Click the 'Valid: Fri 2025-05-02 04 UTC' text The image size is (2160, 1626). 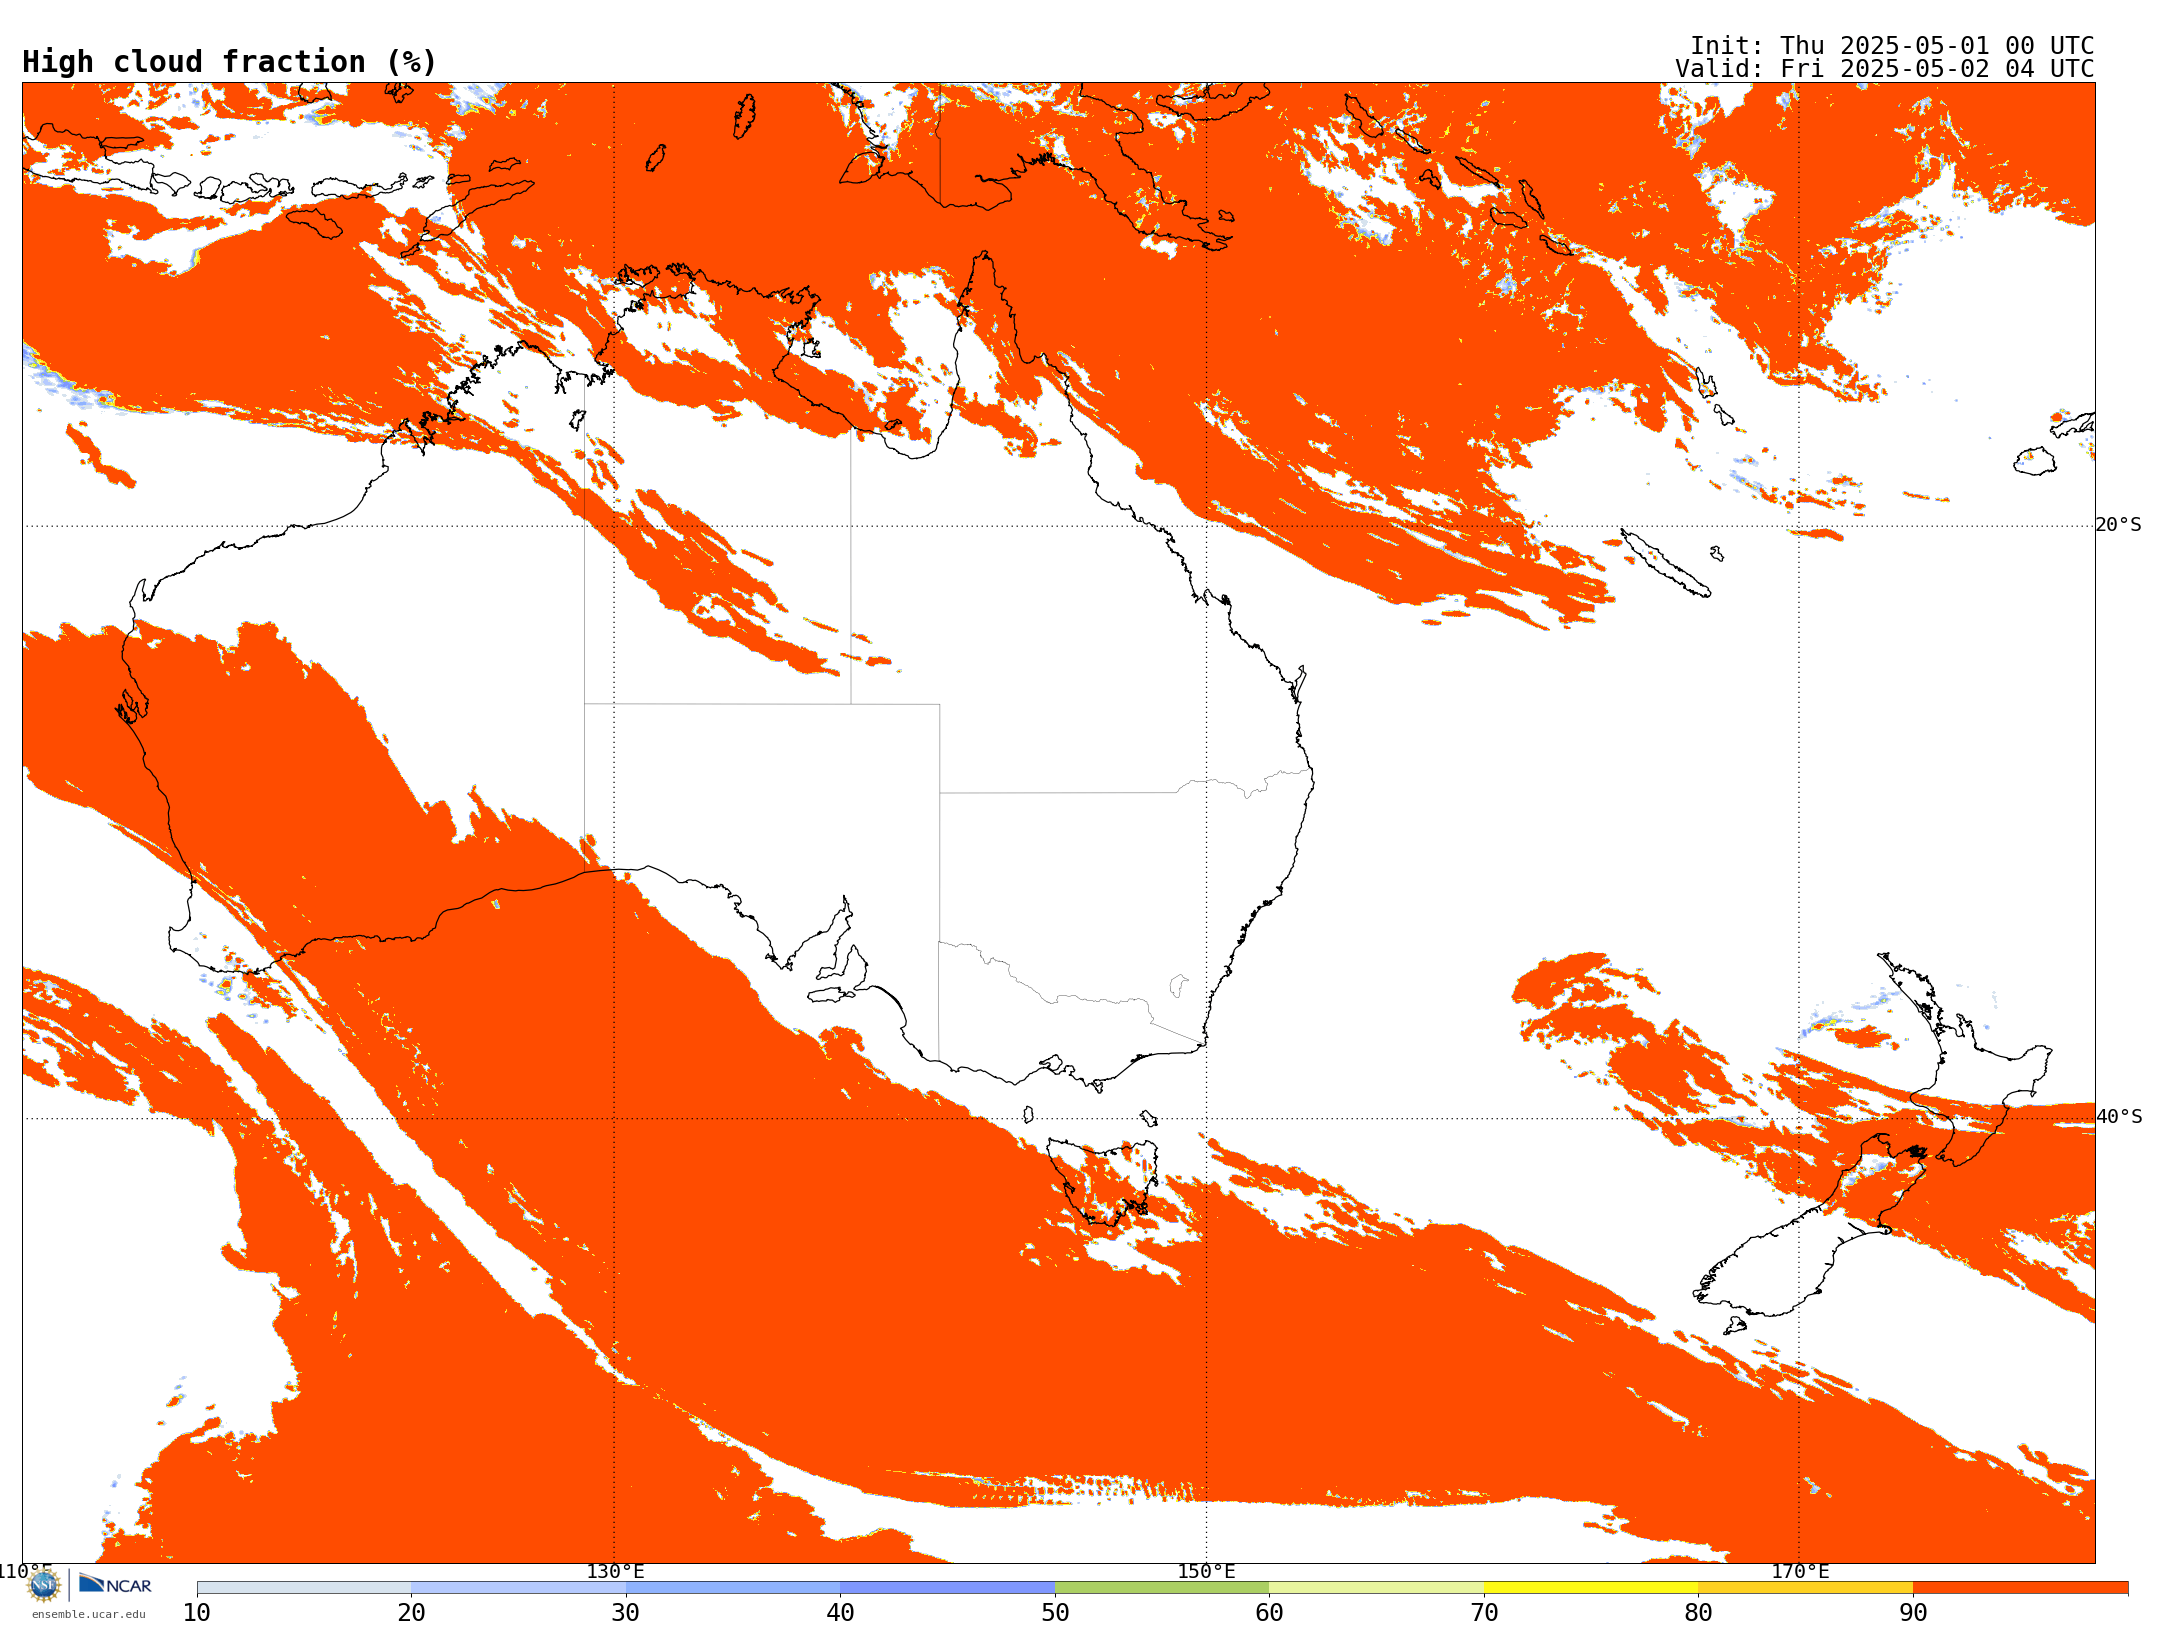tap(1885, 69)
